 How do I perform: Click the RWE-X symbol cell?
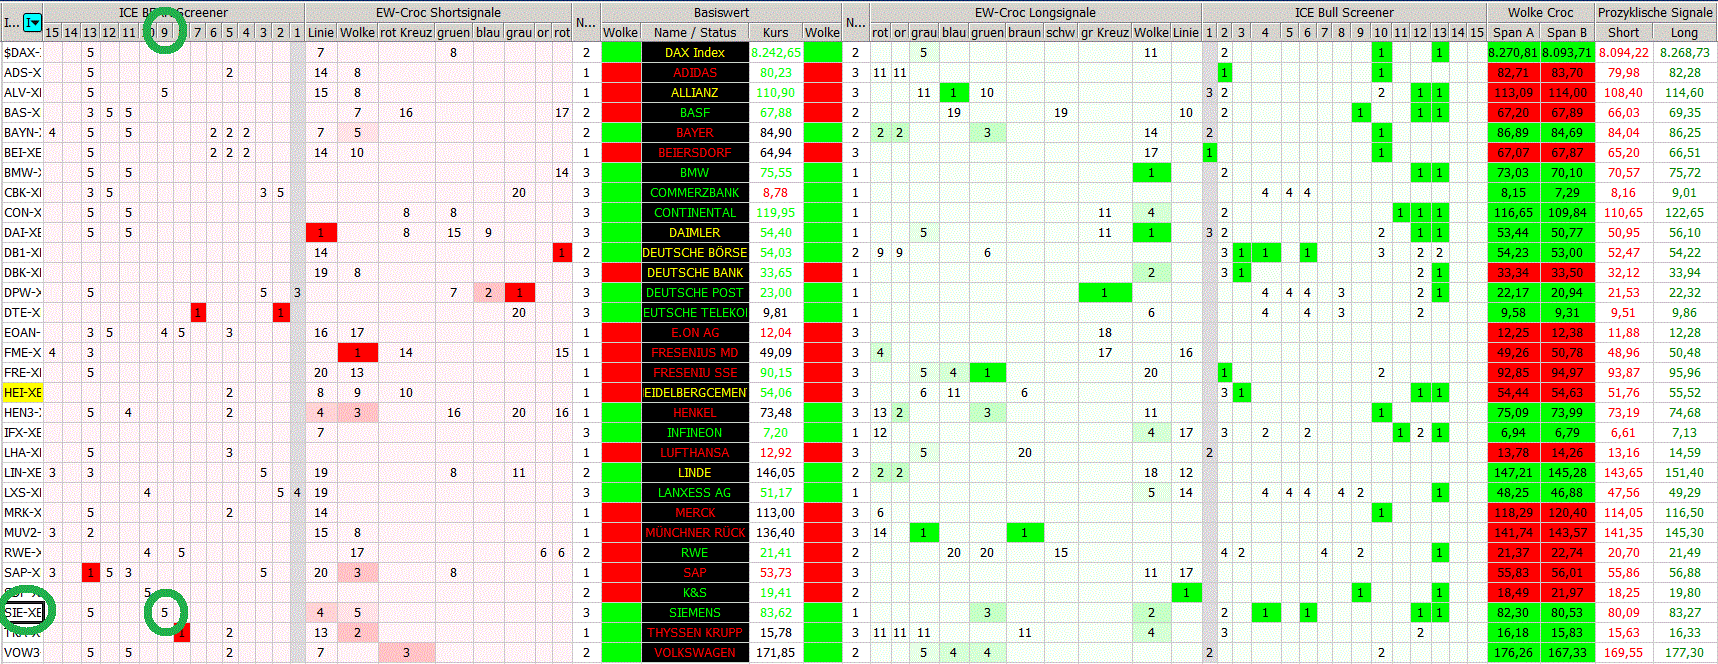pyautogui.click(x=23, y=552)
